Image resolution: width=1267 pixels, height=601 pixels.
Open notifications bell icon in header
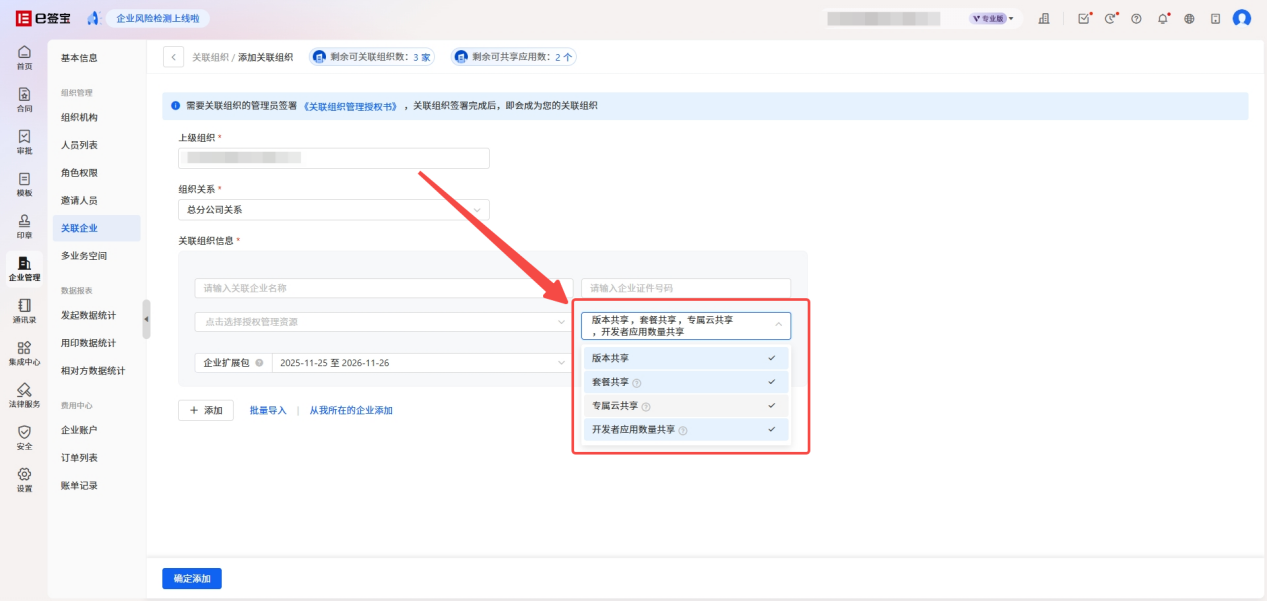coord(1163,18)
